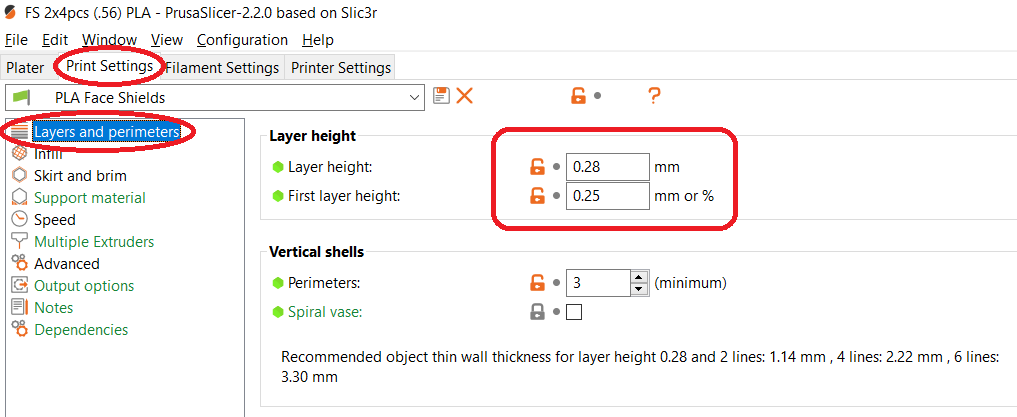Click the grey lock icon beside Spiral vase
The image size is (1017, 417).
point(537,312)
